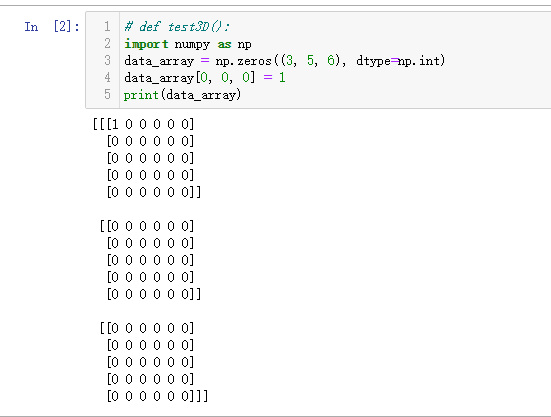The width and height of the screenshot is (551, 417).
Task: Click the last output row ending ']]]'
Action: [x=157, y=396]
